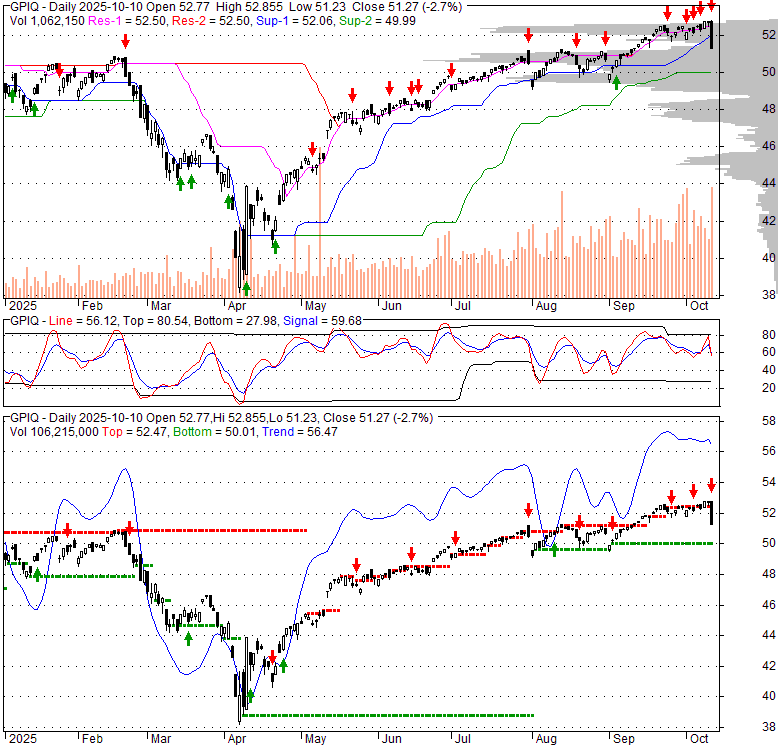Click green buy arrow in early August, bottom chart
The width and height of the screenshot is (780, 745).
point(554,550)
